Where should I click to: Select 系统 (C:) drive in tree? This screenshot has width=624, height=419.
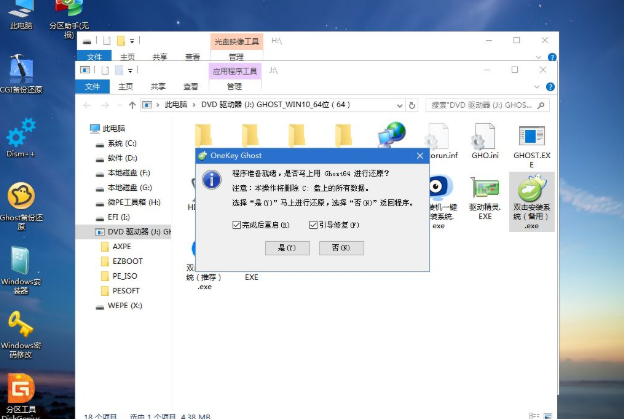(116, 143)
